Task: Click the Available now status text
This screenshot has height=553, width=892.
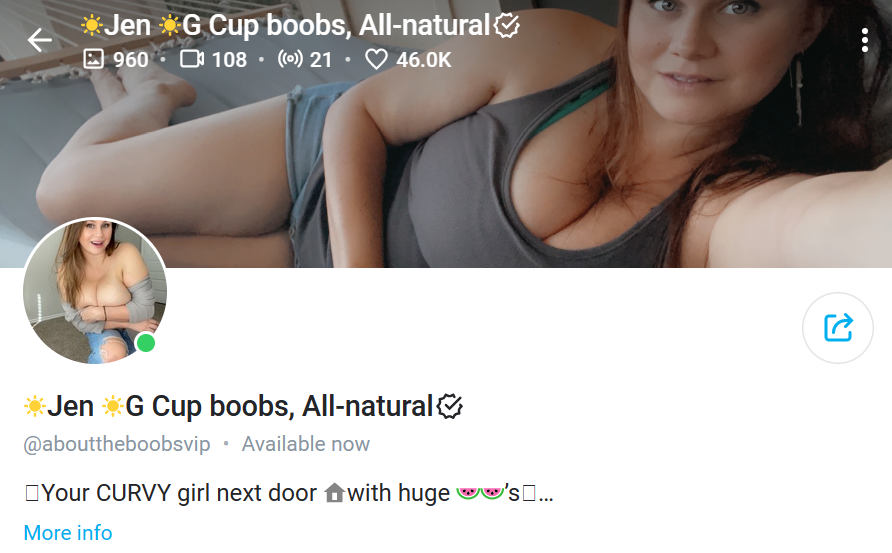Action: pyautogui.click(x=305, y=444)
